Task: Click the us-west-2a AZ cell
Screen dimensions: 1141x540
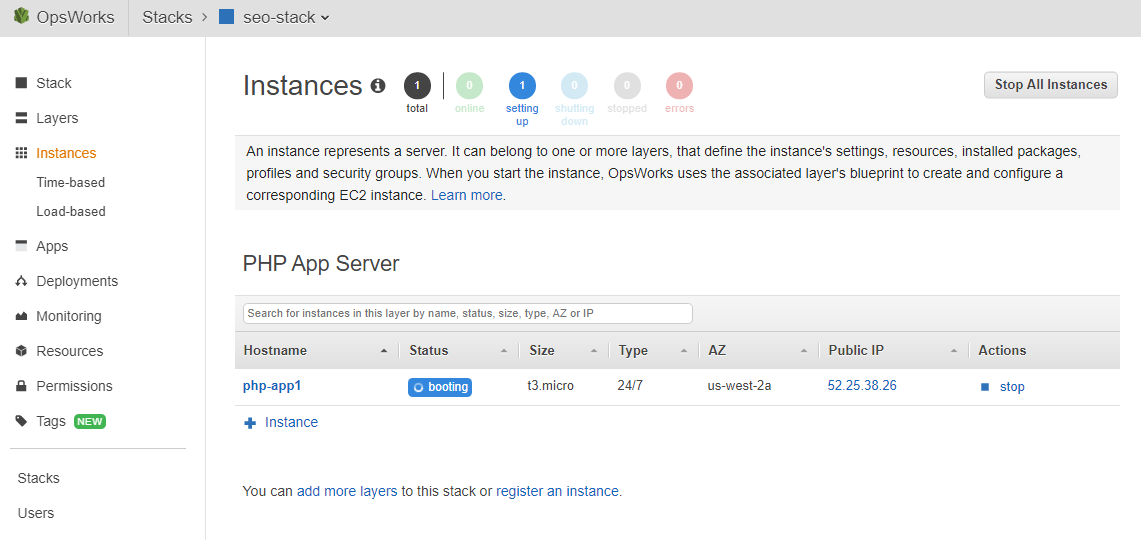Action: [739, 386]
